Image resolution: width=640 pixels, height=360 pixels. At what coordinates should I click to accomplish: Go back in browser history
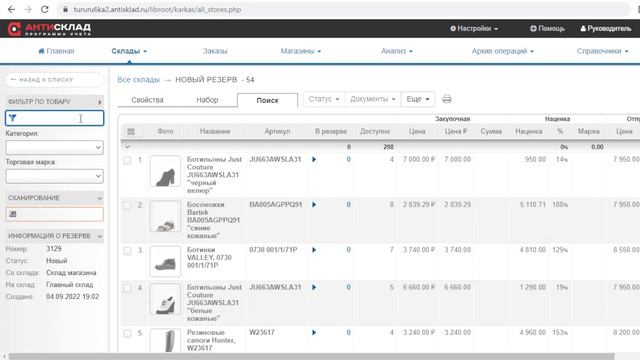coord(11,9)
